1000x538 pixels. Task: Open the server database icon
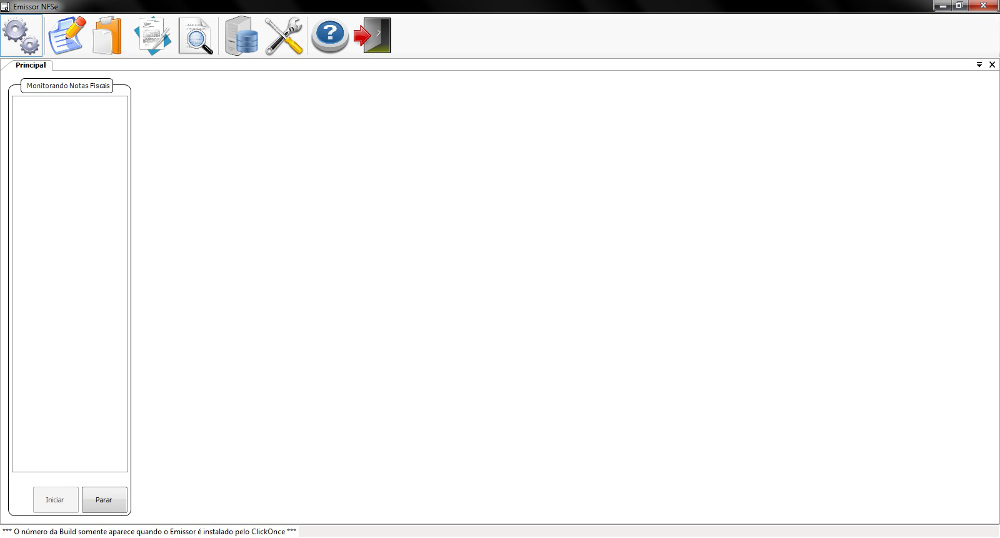pos(241,36)
